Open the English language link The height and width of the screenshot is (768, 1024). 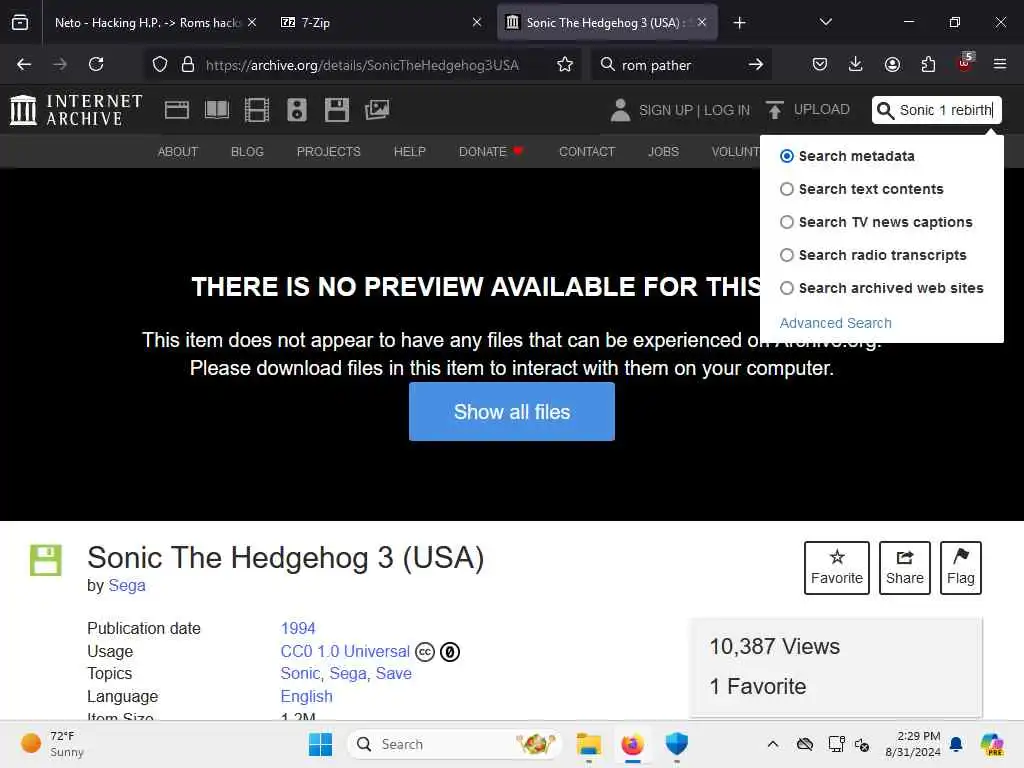(306, 696)
